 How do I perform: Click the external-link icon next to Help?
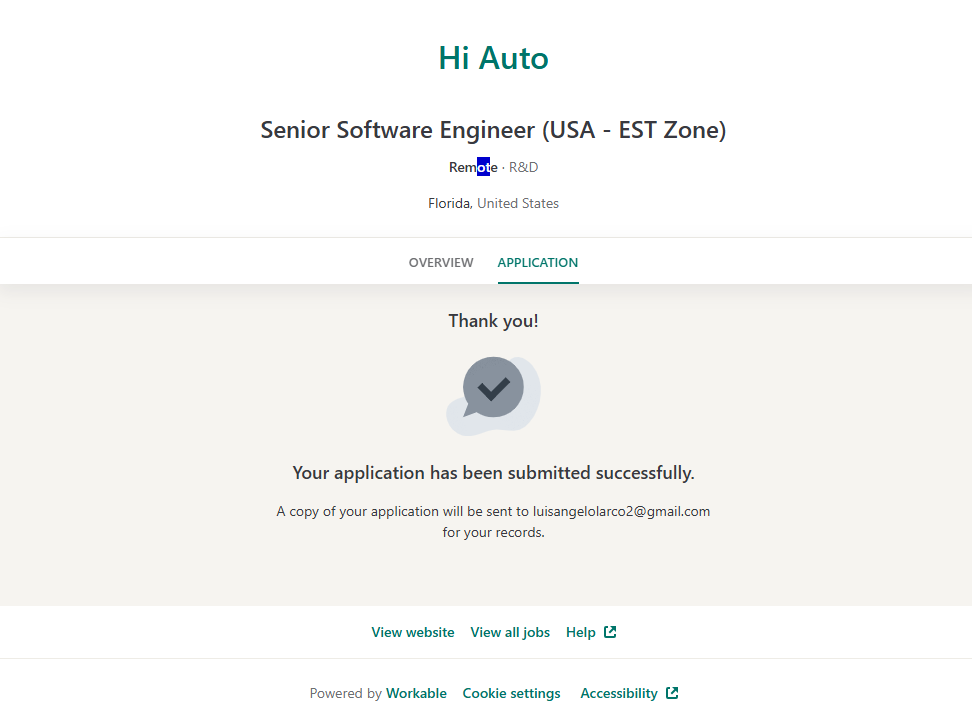(x=610, y=632)
